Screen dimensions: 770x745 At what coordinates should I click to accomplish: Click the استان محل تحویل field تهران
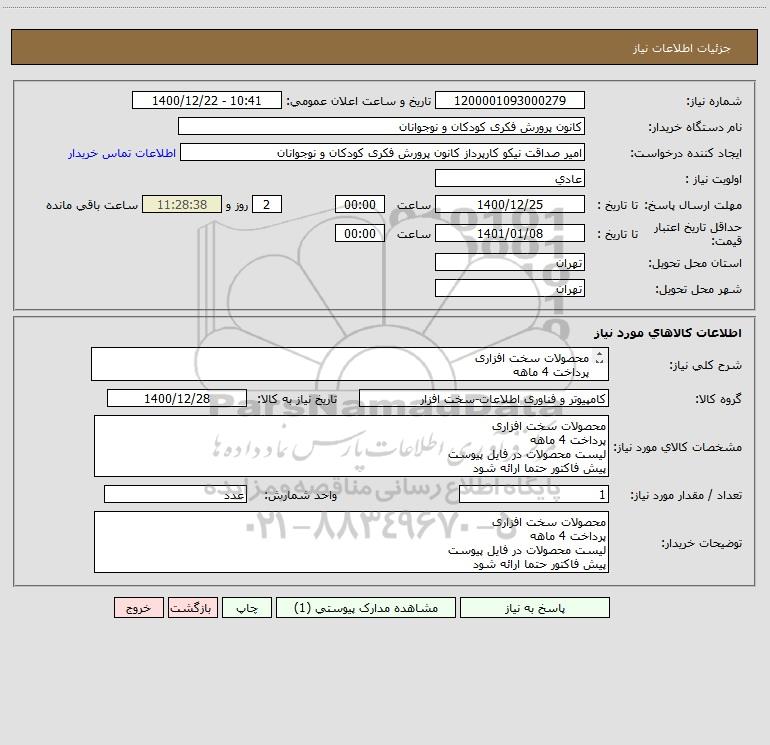pos(510,262)
